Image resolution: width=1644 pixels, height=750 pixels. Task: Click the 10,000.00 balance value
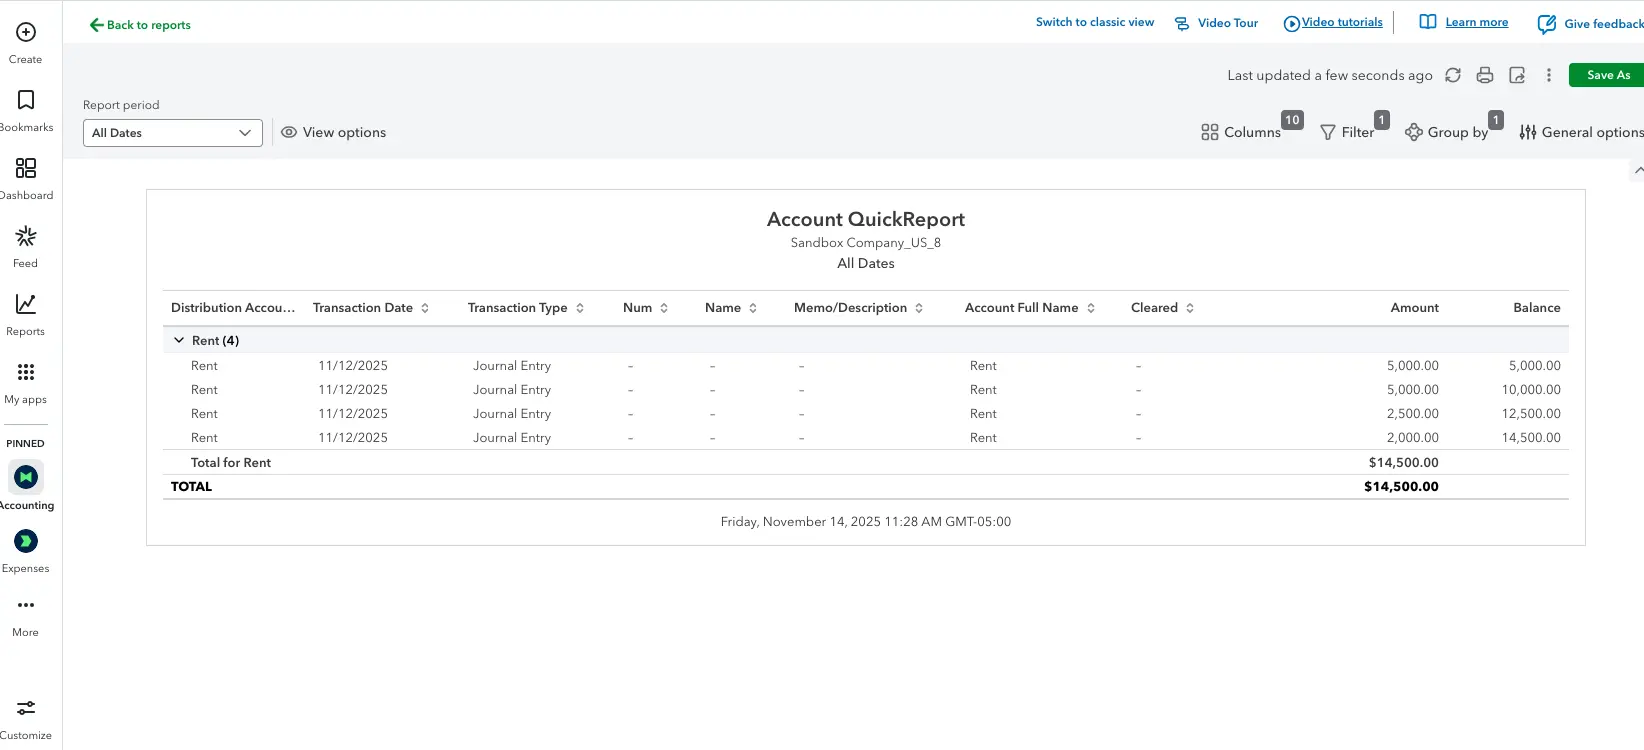tap(1531, 390)
